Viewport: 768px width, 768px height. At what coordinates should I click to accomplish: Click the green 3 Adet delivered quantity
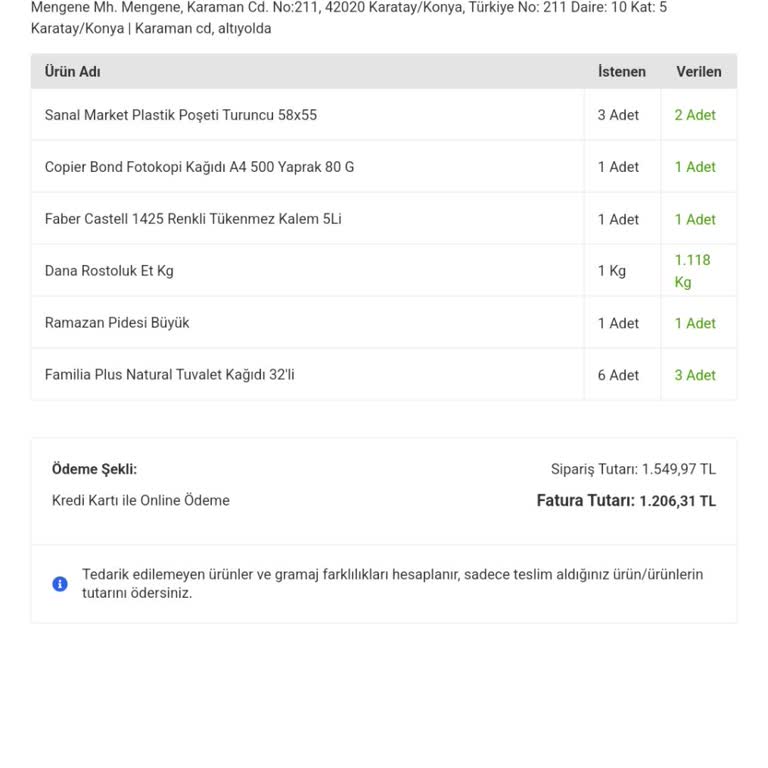(695, 375)
